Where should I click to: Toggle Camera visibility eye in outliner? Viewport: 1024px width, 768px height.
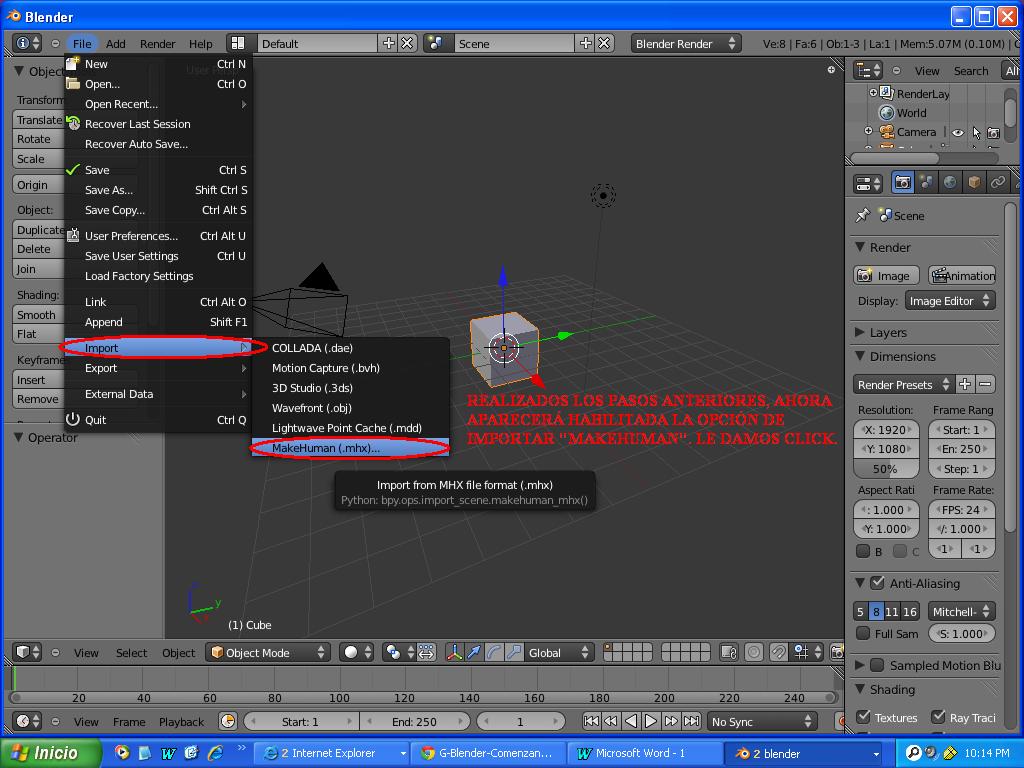pos(957,133)
